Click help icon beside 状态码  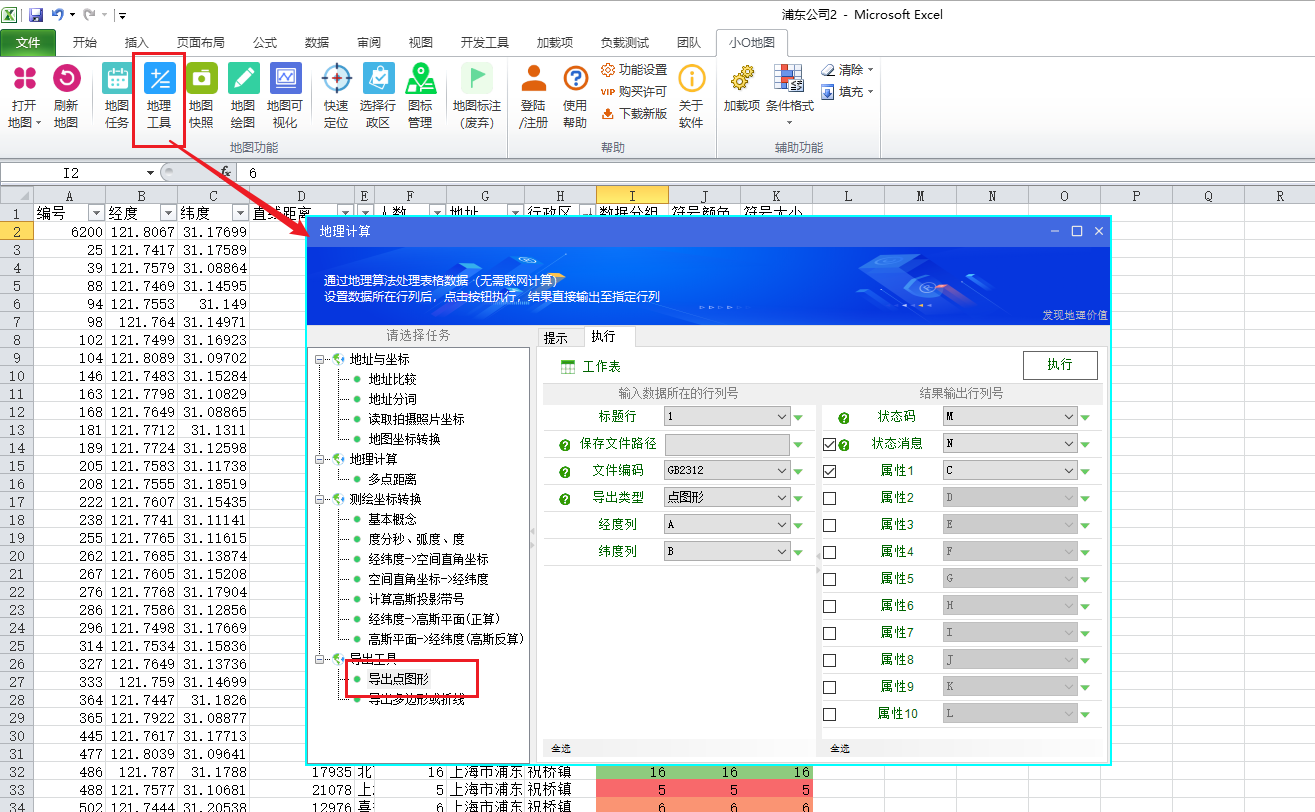[x=844, y=417]
